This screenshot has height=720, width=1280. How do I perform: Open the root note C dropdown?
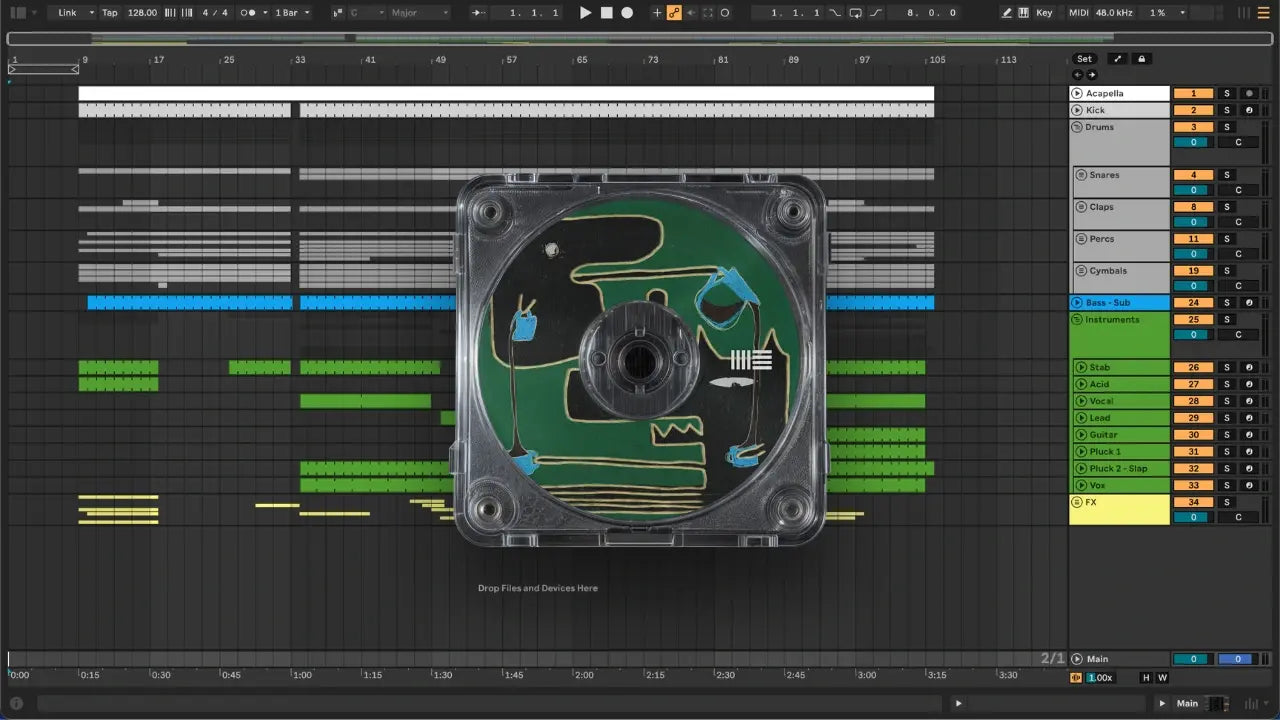pos(366,13)
